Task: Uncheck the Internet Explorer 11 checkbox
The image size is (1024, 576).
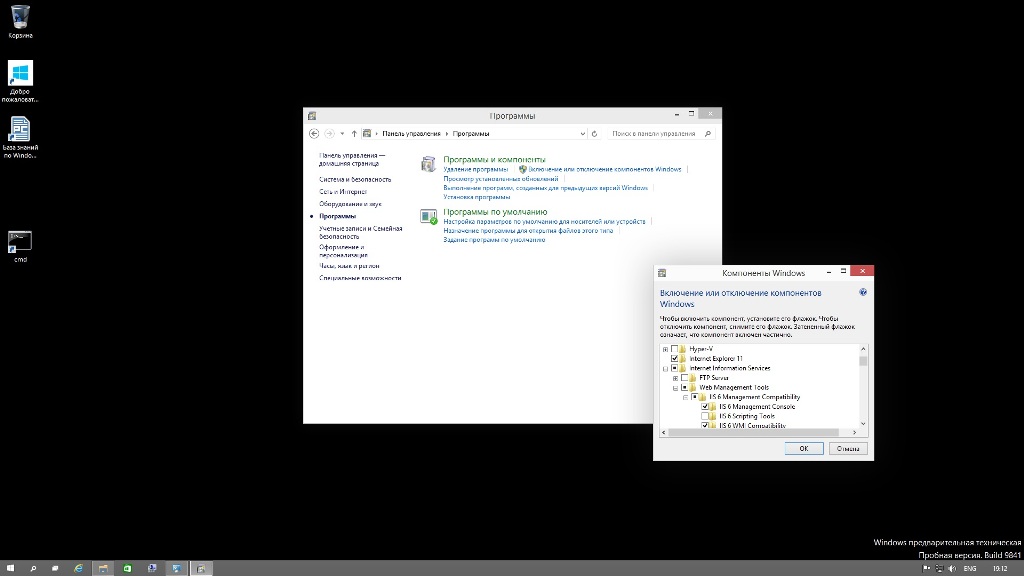Action: pyautogui.click(x=675, y=358)
